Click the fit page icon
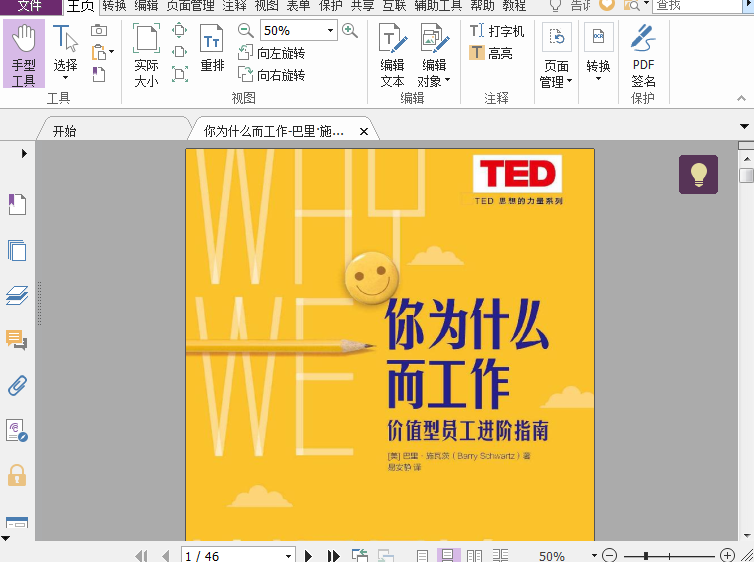Screen dimensions: 754x562 point(179,30)
